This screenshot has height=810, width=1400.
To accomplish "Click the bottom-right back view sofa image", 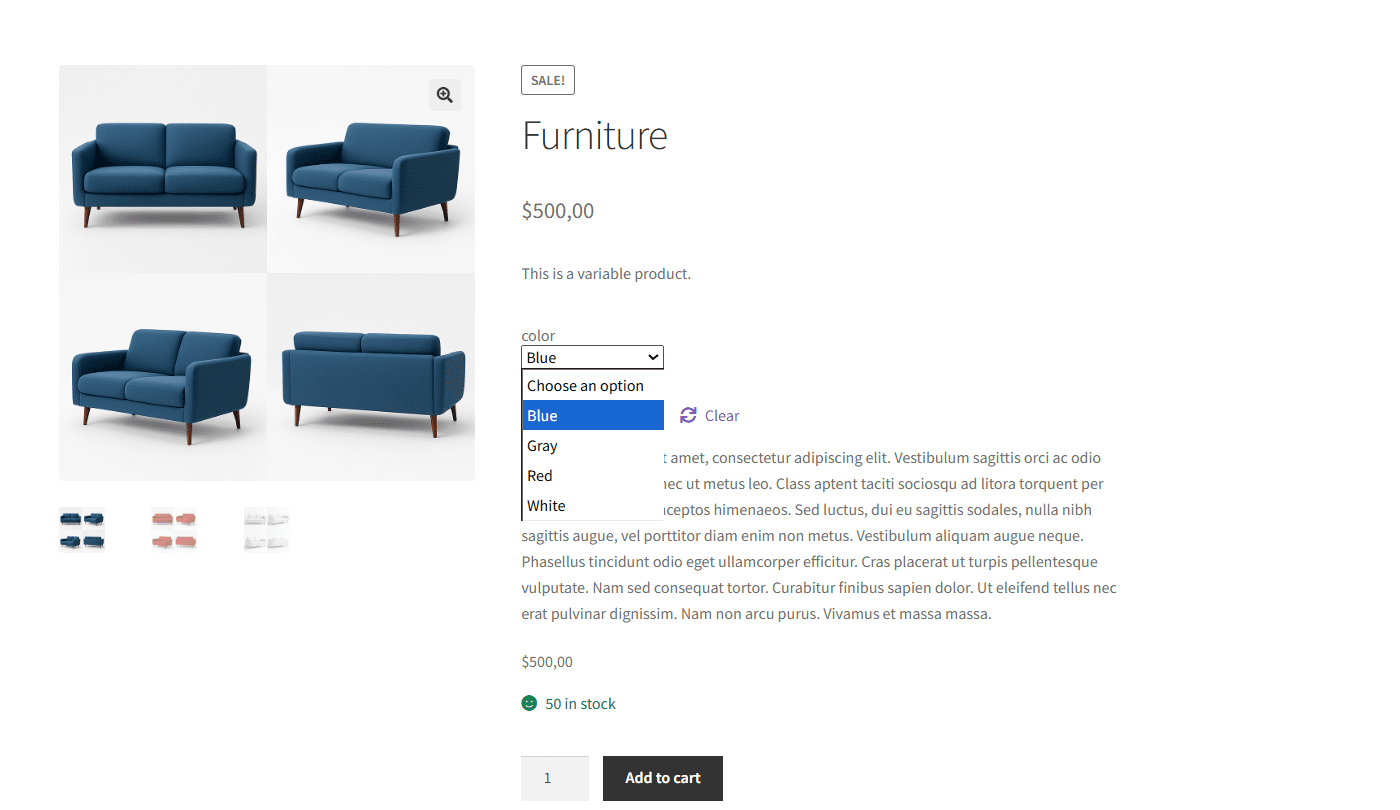I will 372,378.
